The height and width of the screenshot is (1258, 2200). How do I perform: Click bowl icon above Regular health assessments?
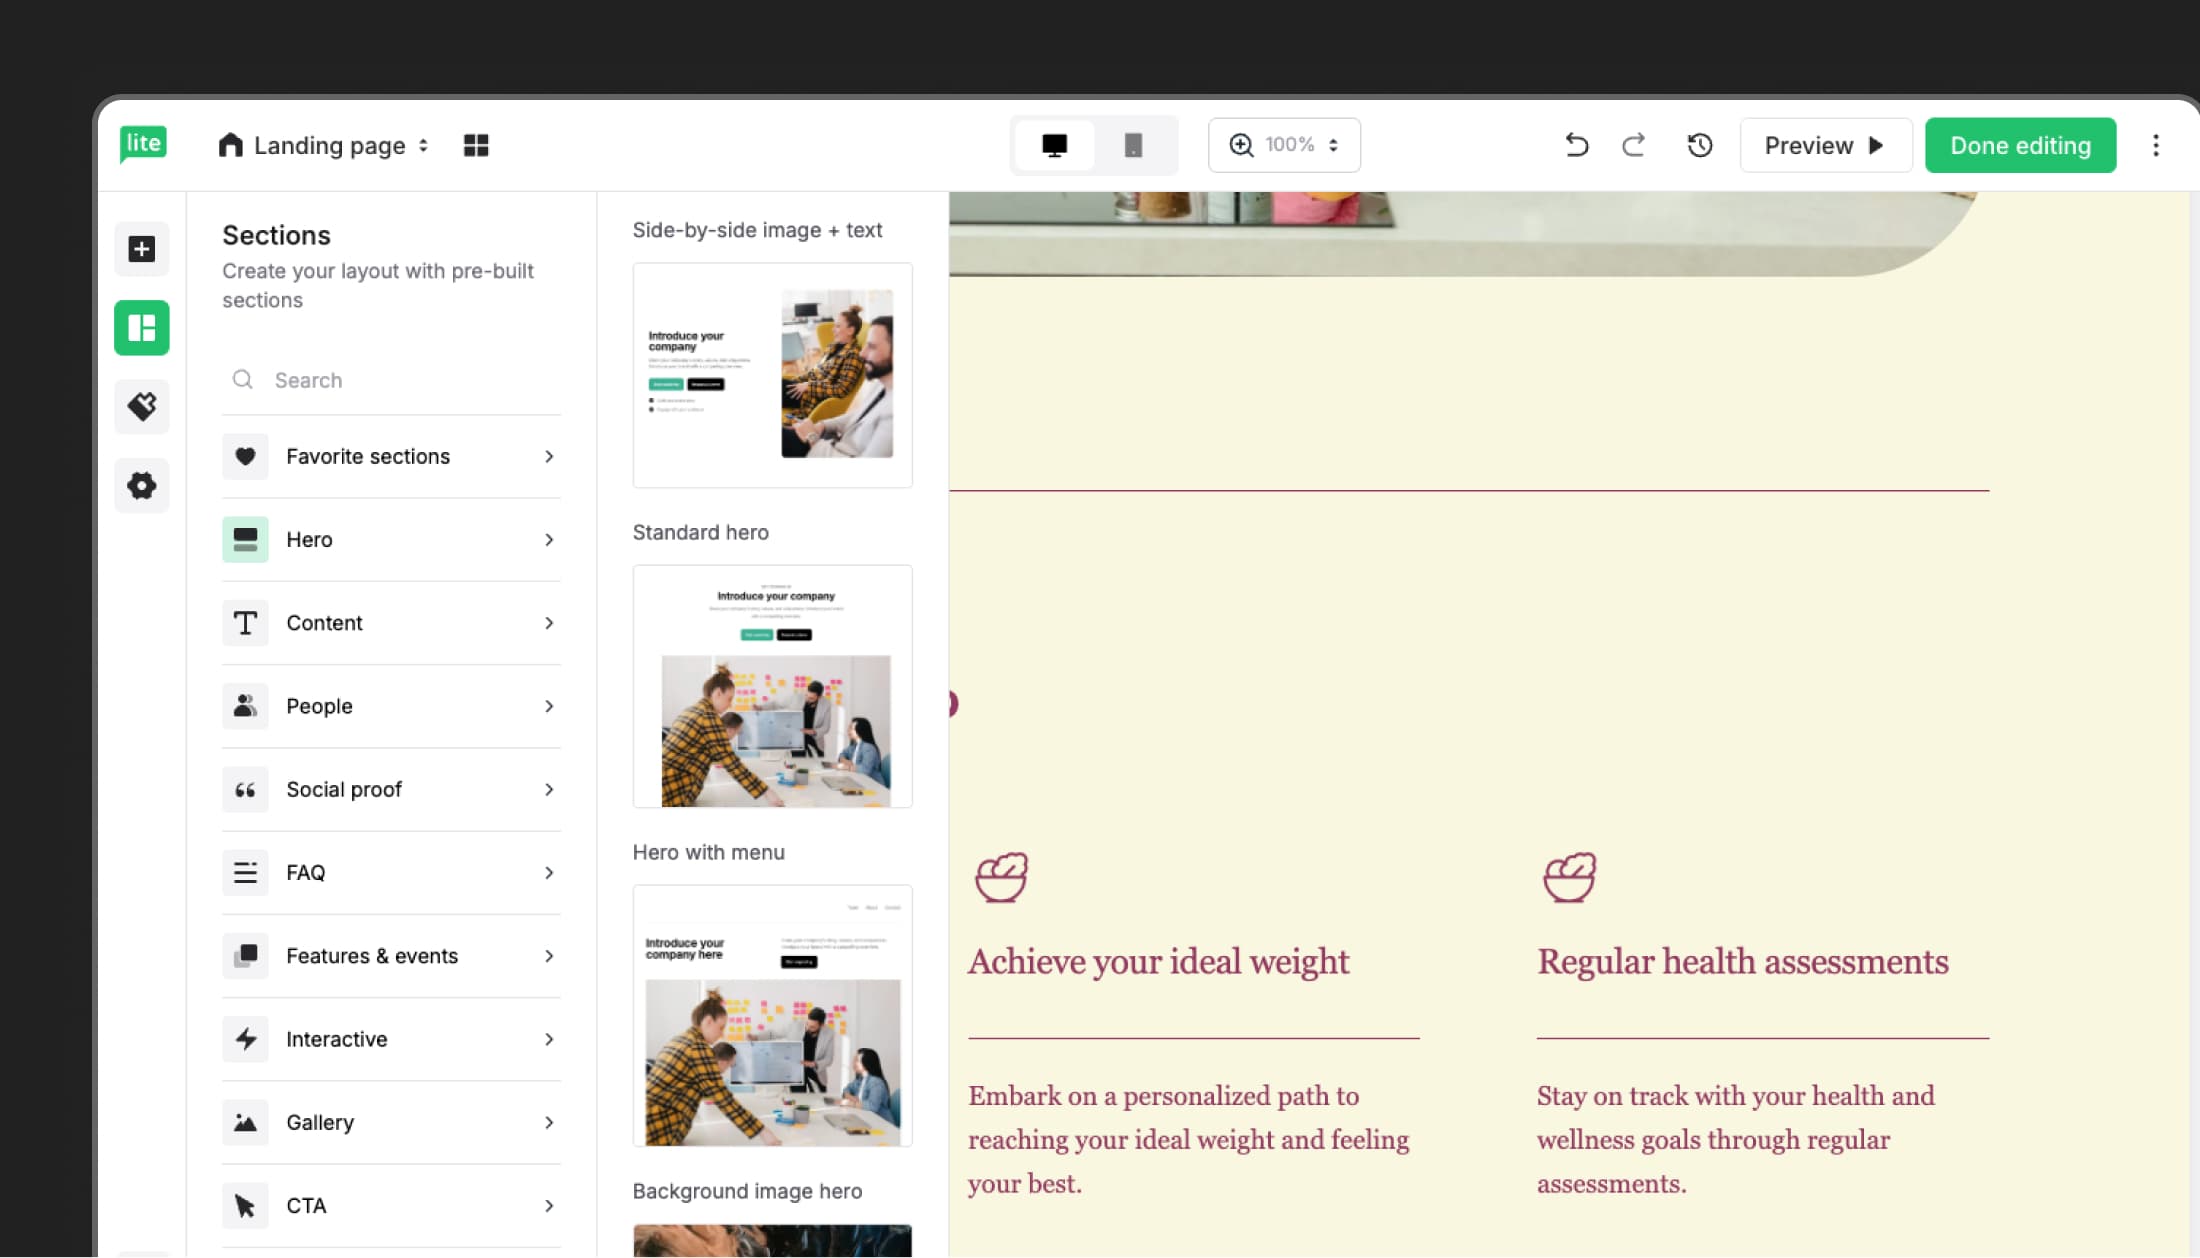click(1569, 877)
